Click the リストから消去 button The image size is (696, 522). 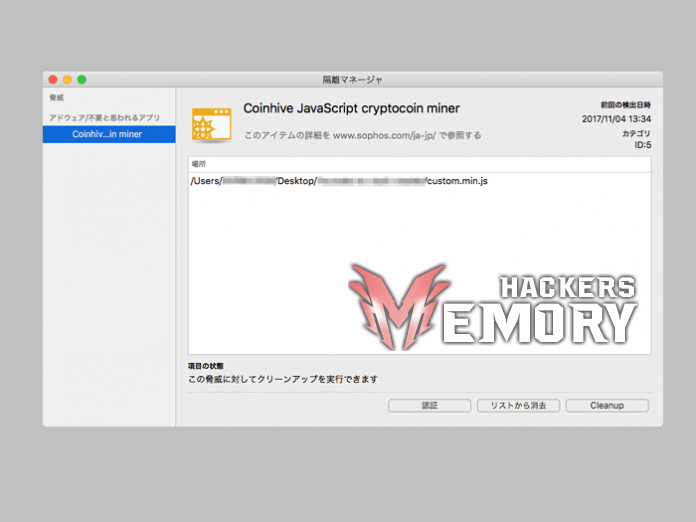[x=518, y=405]
